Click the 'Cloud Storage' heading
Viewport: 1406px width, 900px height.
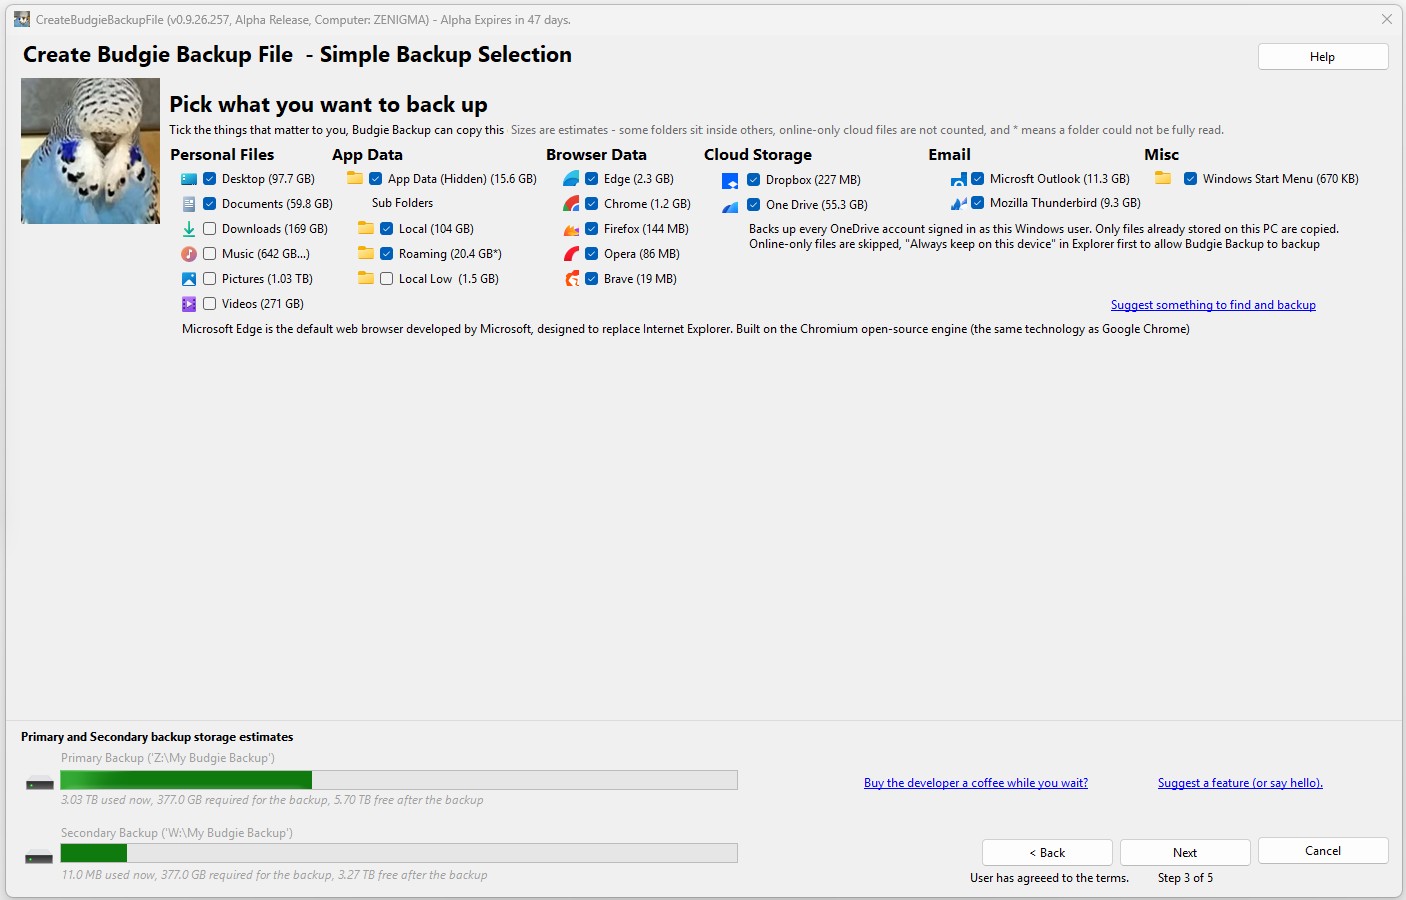pyautogui.click(x=758, y=155)
